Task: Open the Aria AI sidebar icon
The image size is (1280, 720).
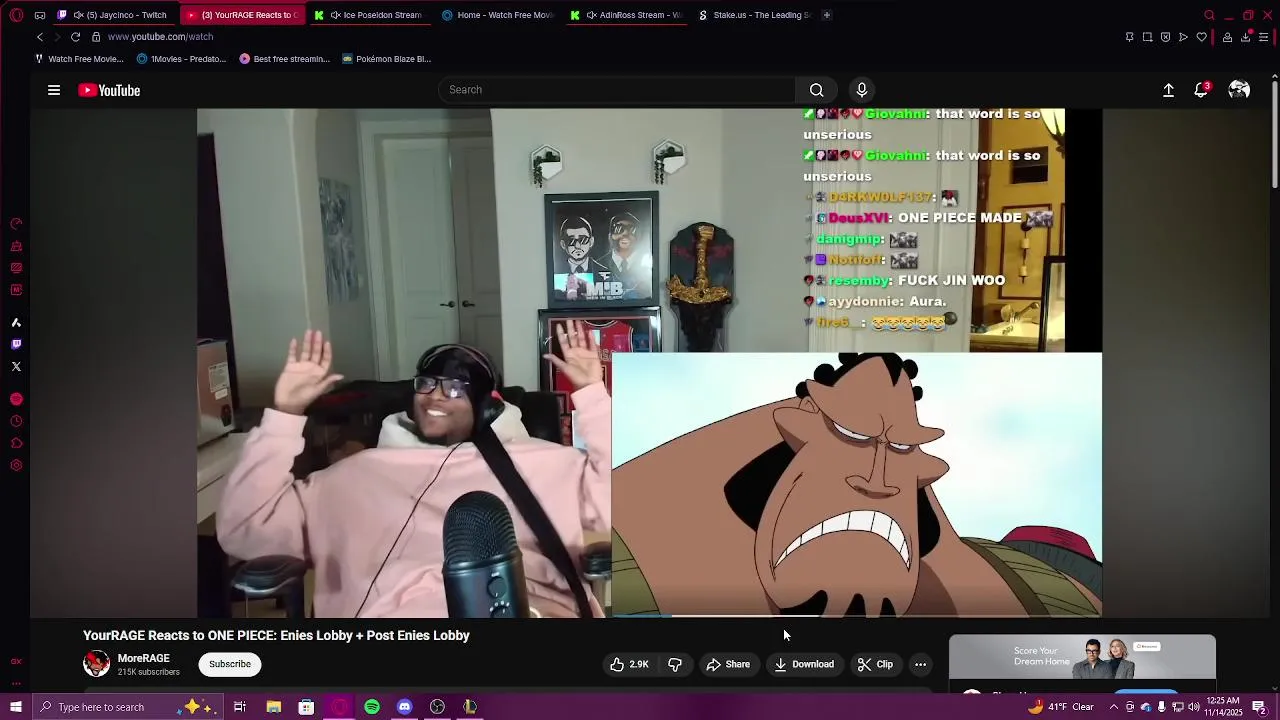Action: tap(16, 322)
